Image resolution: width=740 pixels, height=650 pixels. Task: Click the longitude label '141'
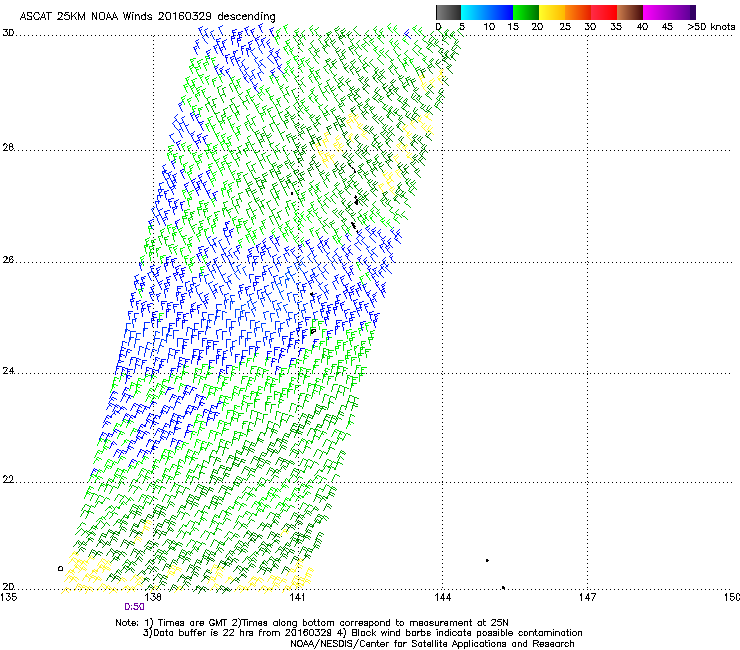point(297,597)
